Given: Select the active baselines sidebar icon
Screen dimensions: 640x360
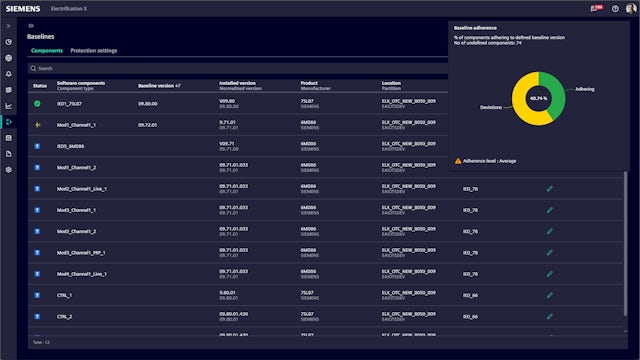Looking at the screenshot, I should coord(9,122).
